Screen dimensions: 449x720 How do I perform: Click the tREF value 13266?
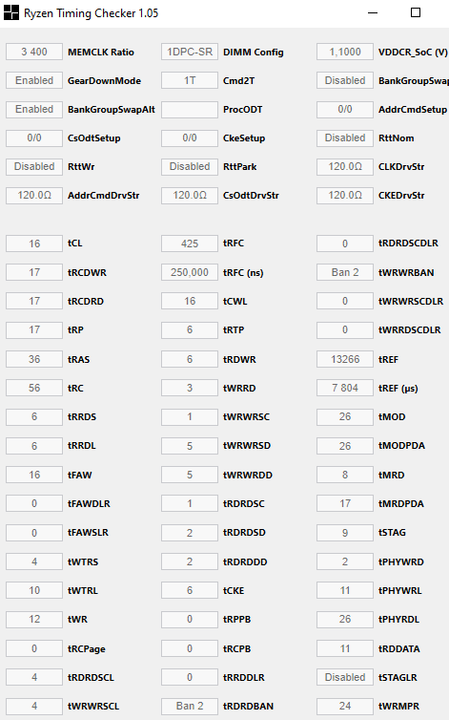pos(345,359)
